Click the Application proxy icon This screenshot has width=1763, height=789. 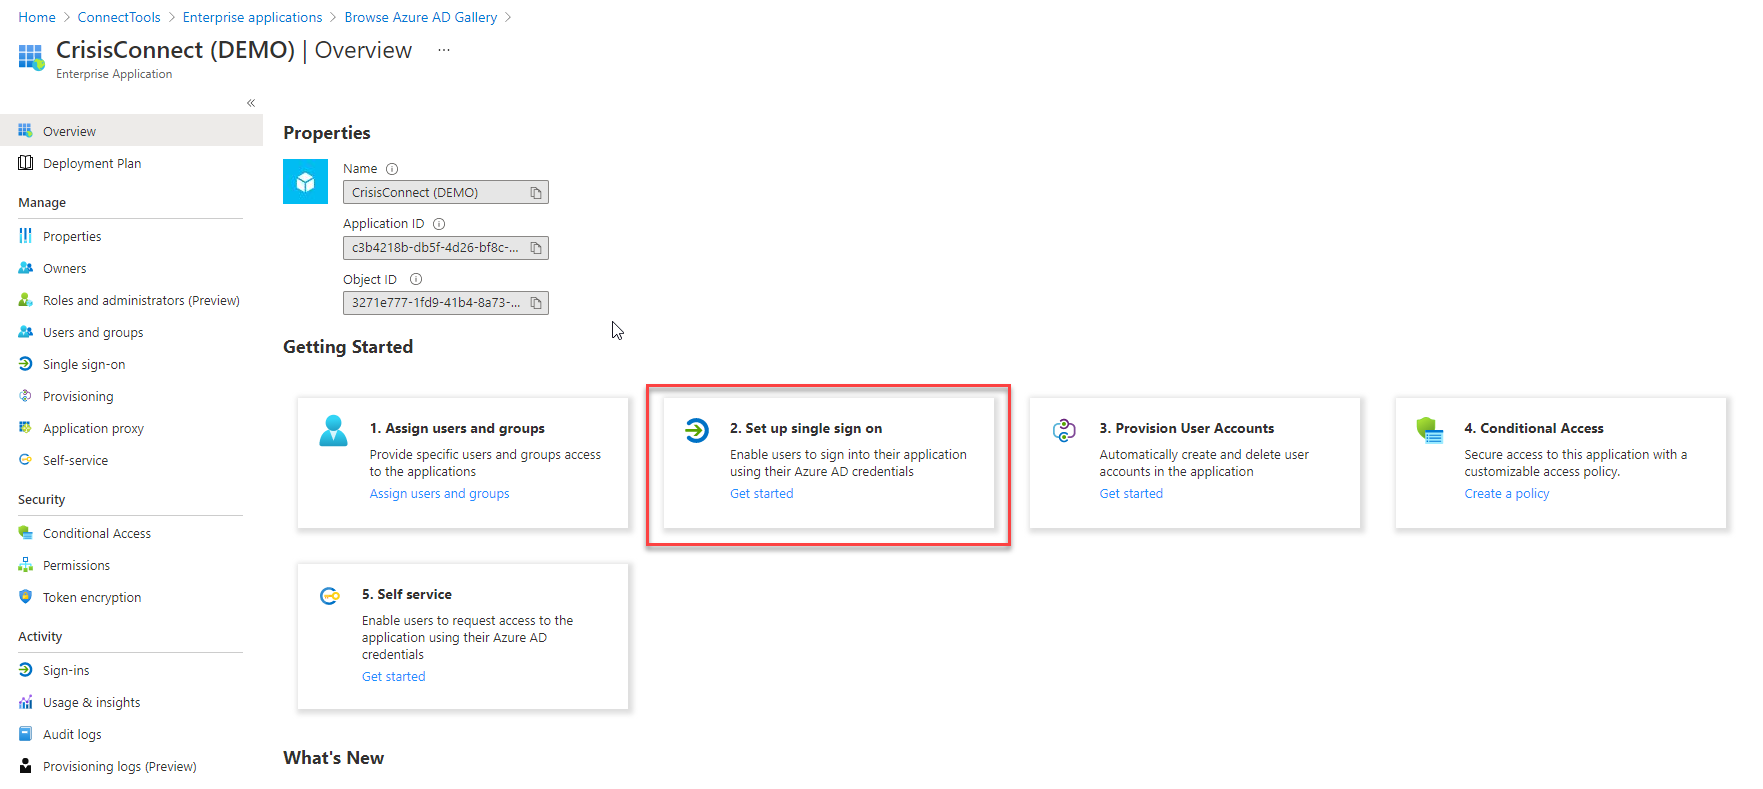click(x=25, y=428)
